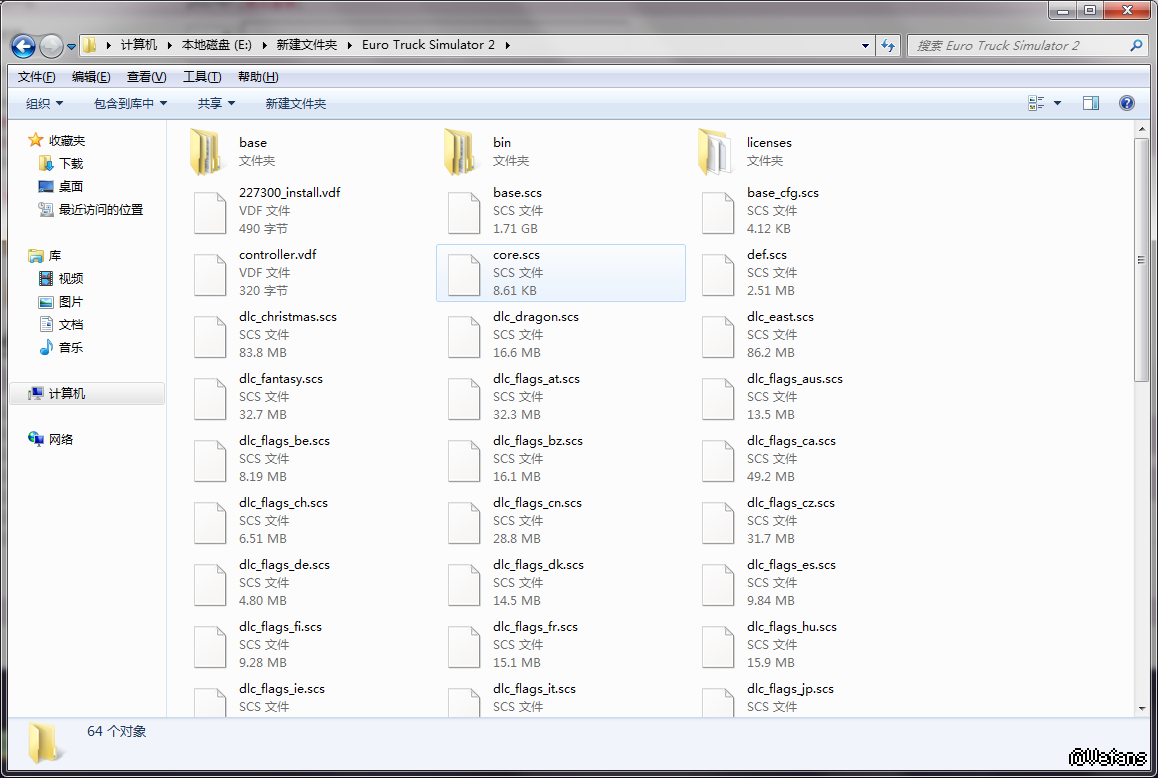Open the view options dropdown arrow
Viewport: 1158px width, 778px height.
[x=1058, y=103]
